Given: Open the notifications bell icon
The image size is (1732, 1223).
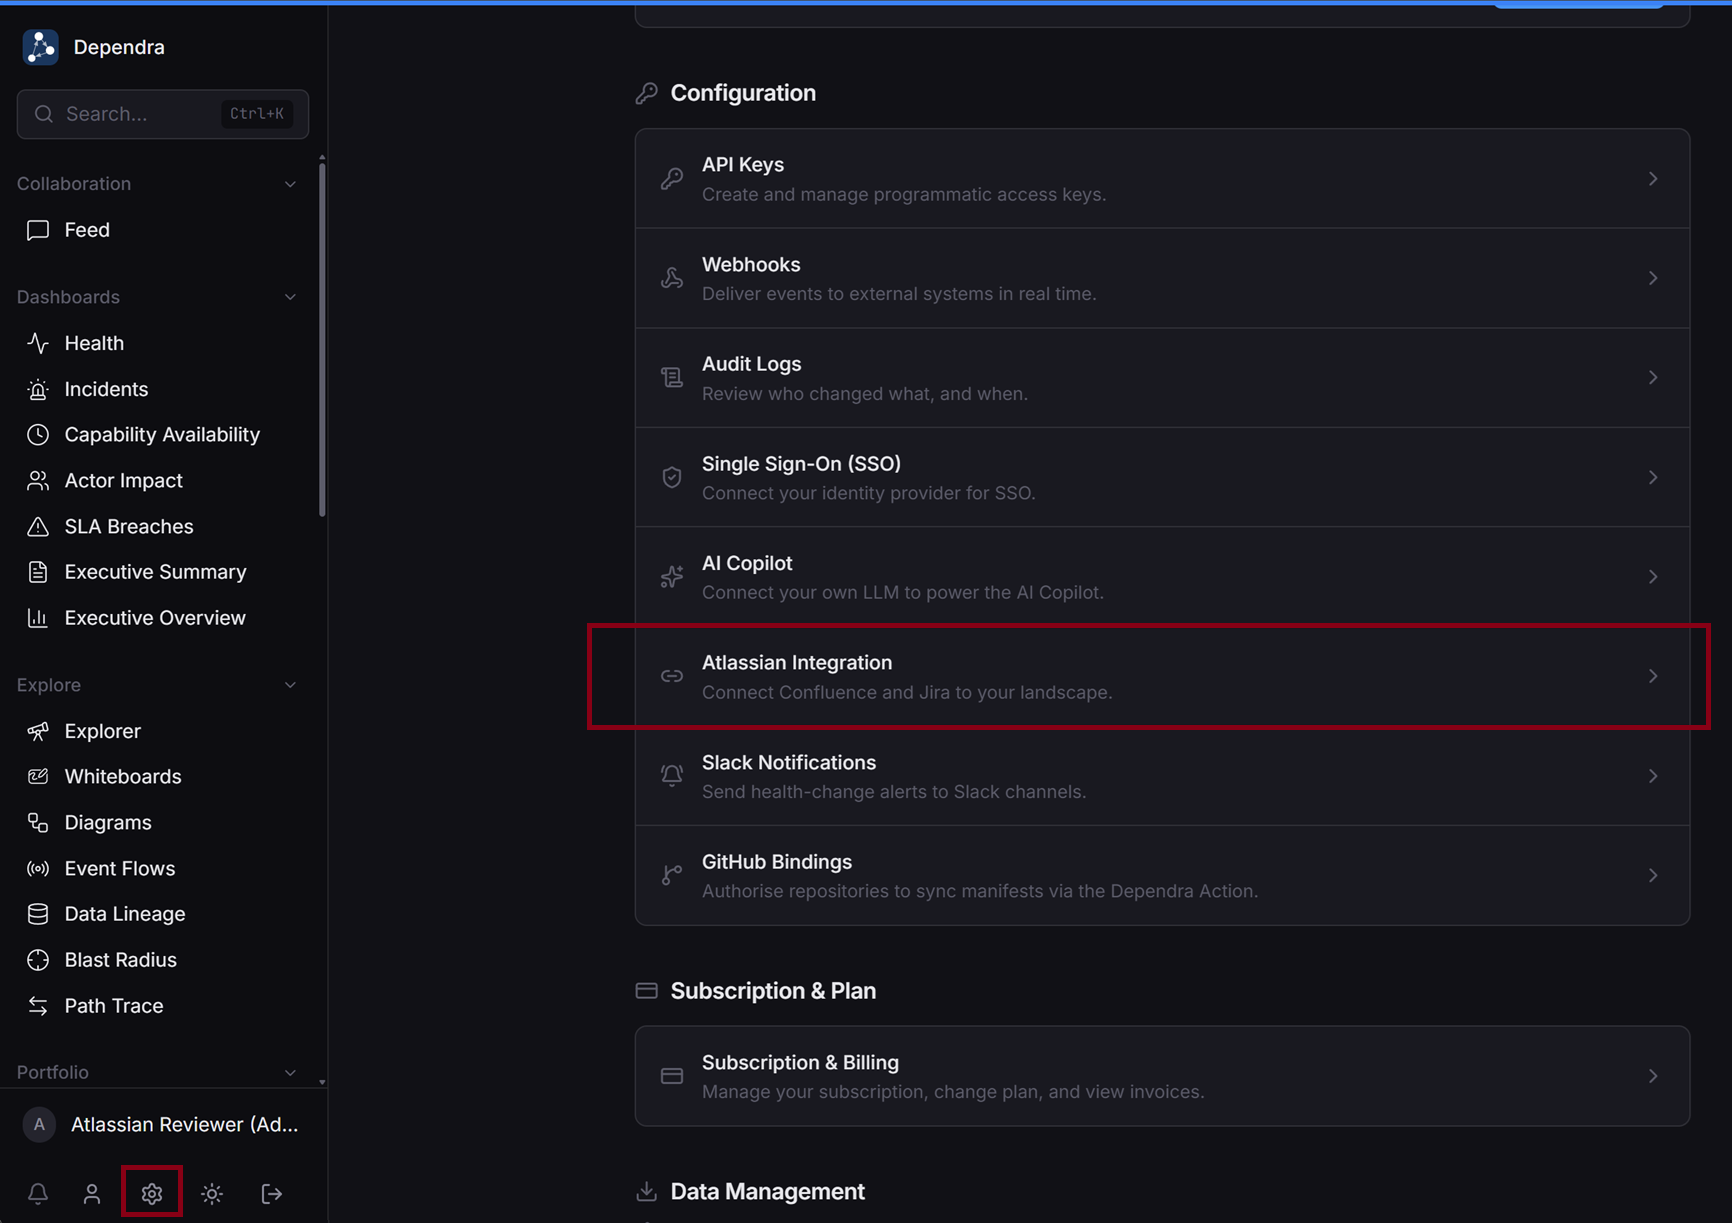Looking at the screenshot, I should tap(38, 1193).
